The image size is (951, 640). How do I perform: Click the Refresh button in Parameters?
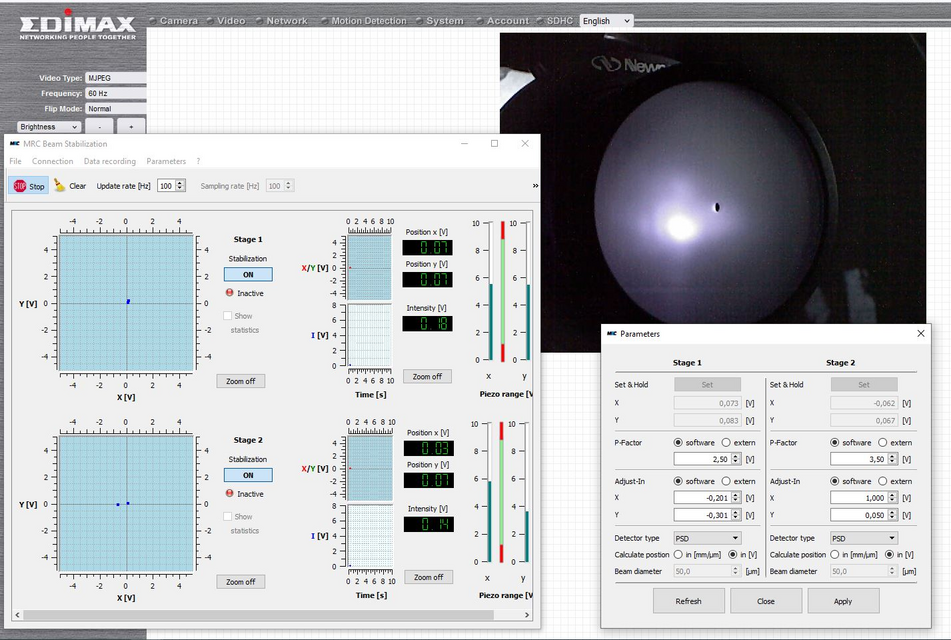[688, 601]
